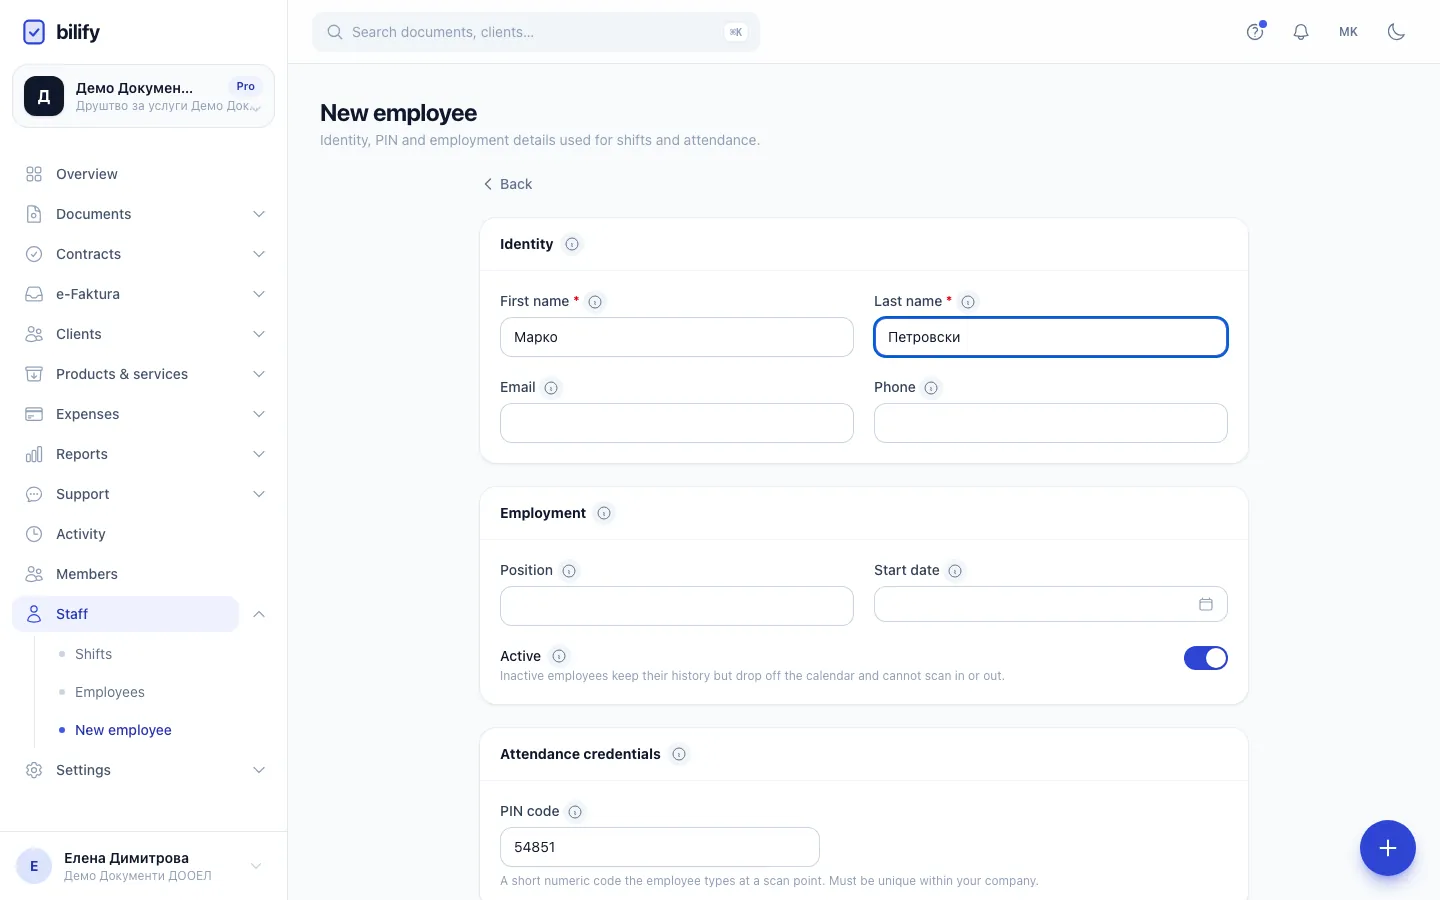Image resolution: width=1440 pixels, height=900 pixels.
Task: Focus the search documents, clients field
Action: (x=536, y=32)
